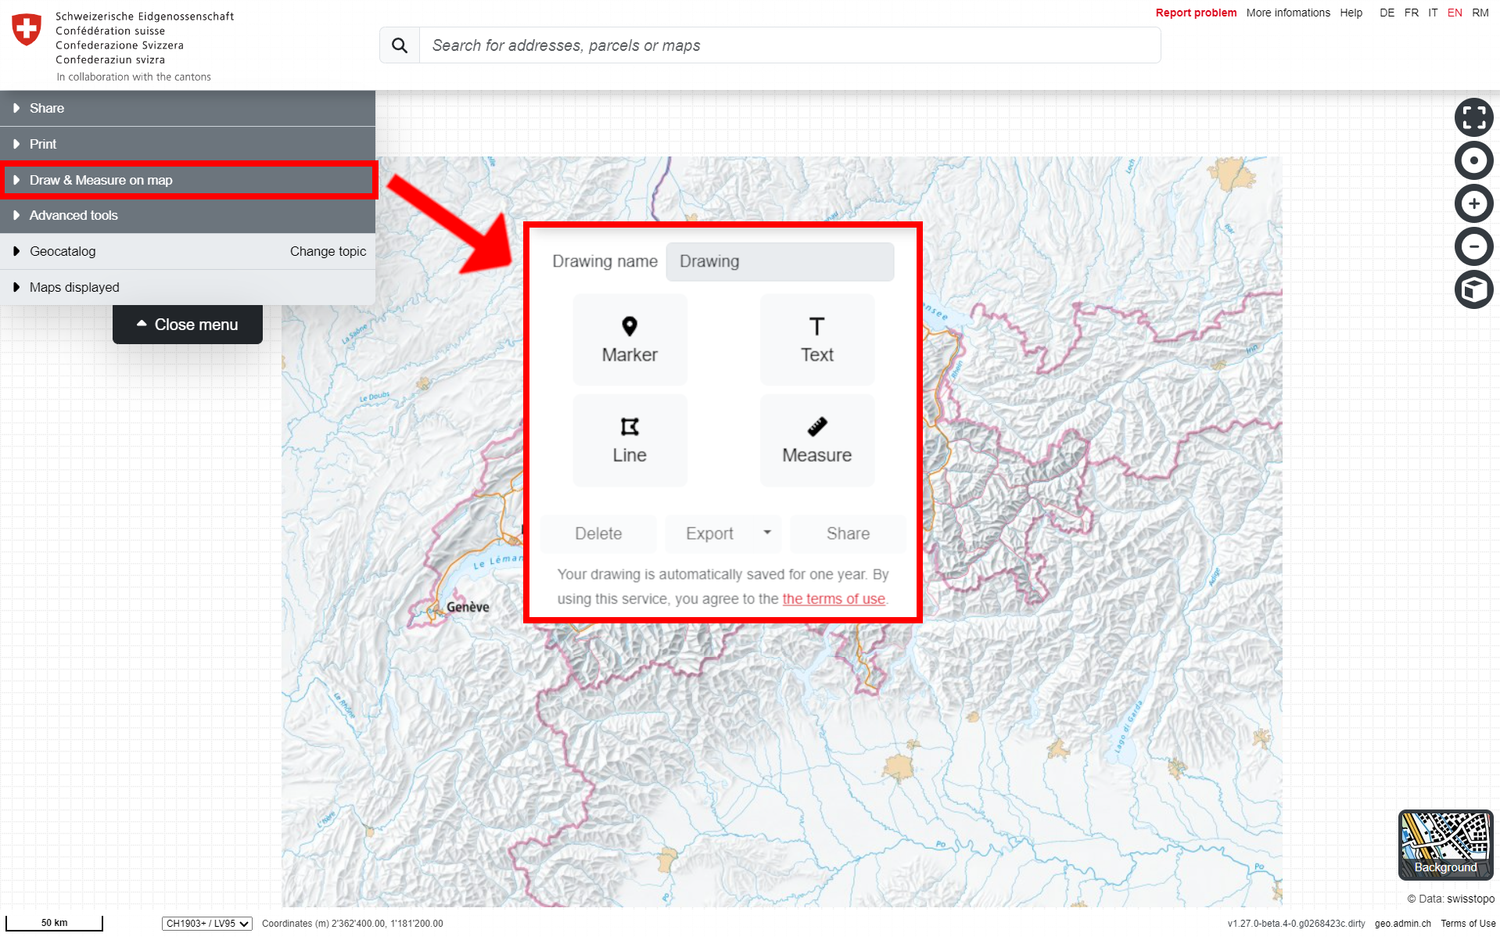Open the Maps displayed section
Screen dimensions: 1500x937
(74, 287)
